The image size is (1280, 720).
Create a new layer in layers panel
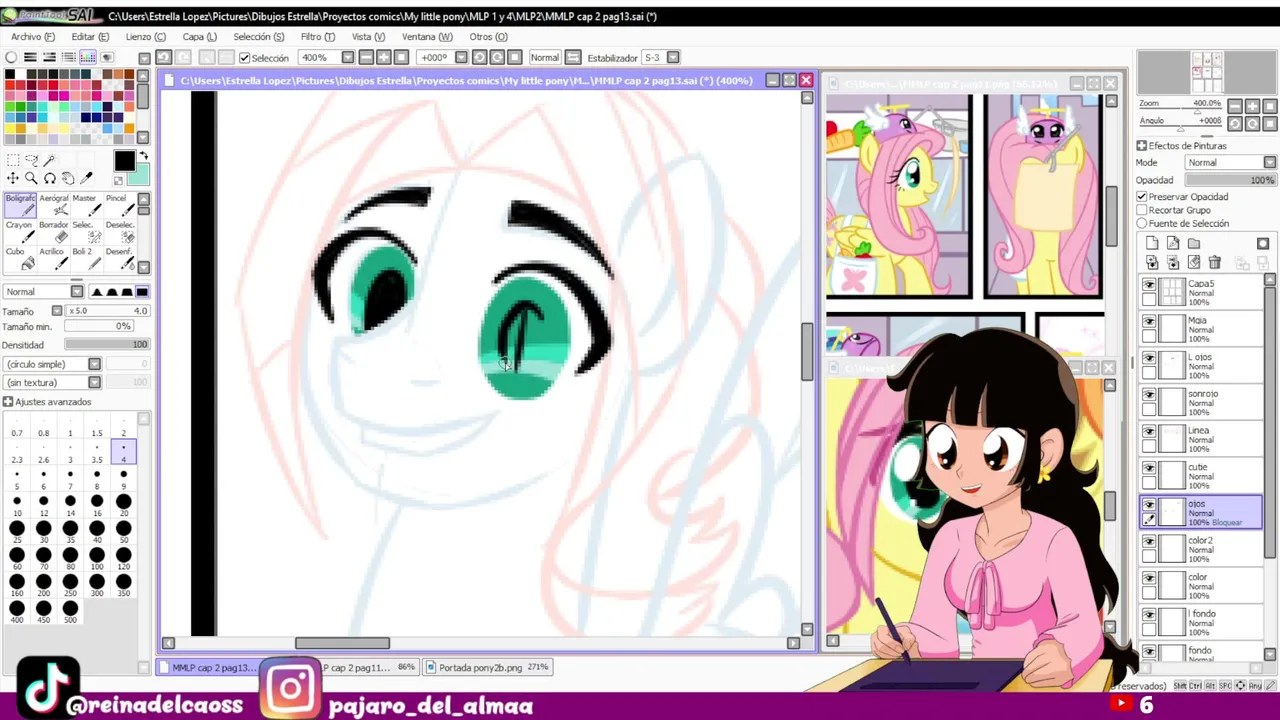tap(1152, 243)
